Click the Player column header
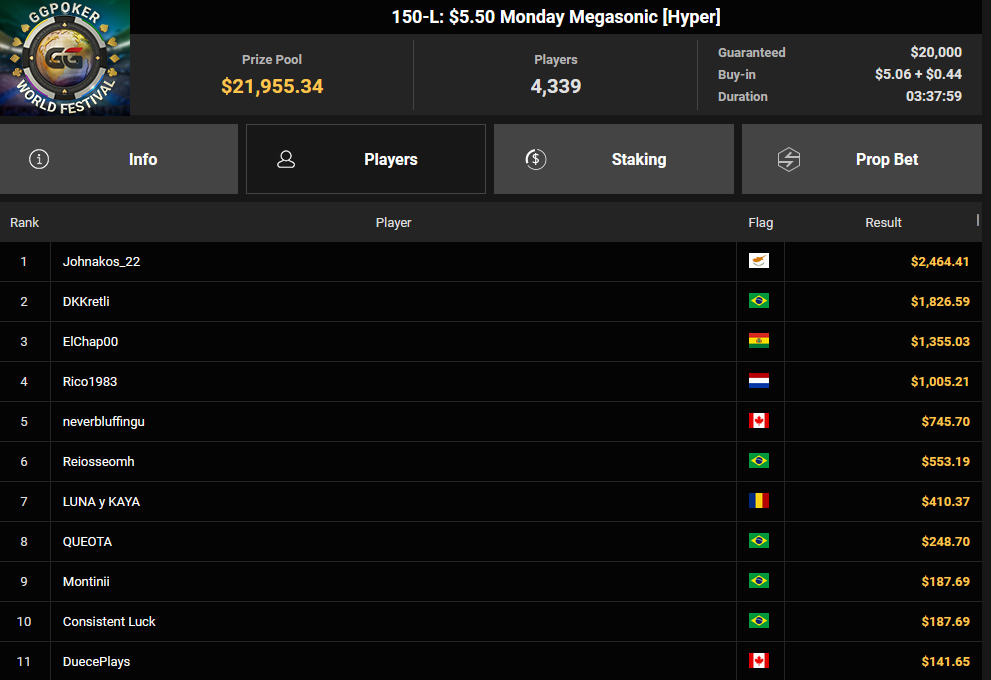991x680 pixels. click(x=393, y=222)
